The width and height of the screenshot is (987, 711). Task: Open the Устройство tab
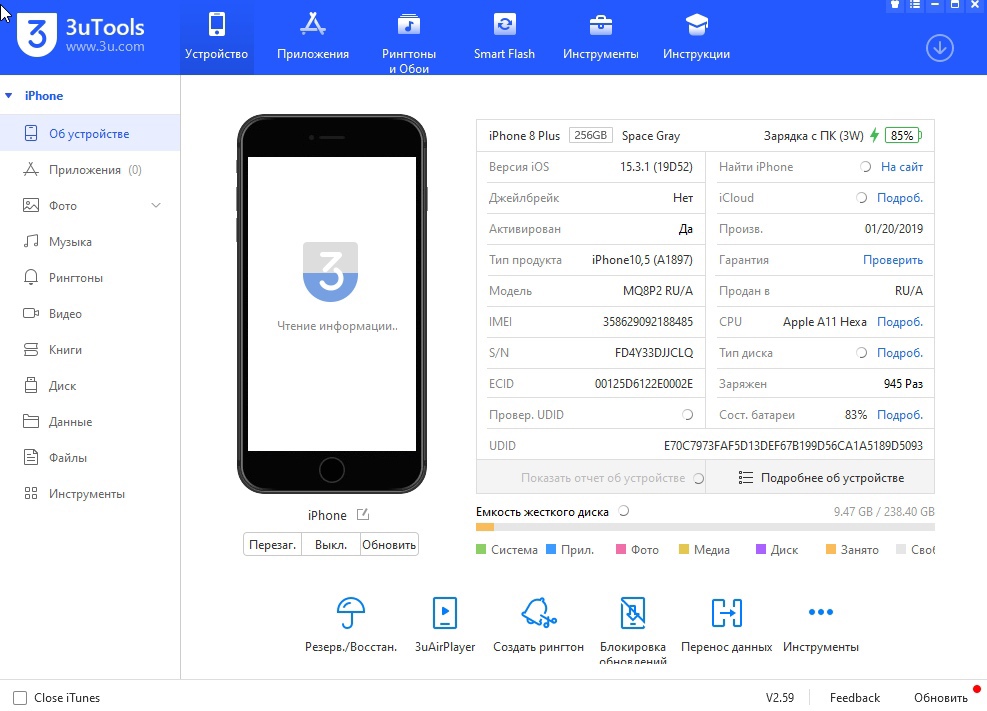[217, 37]
